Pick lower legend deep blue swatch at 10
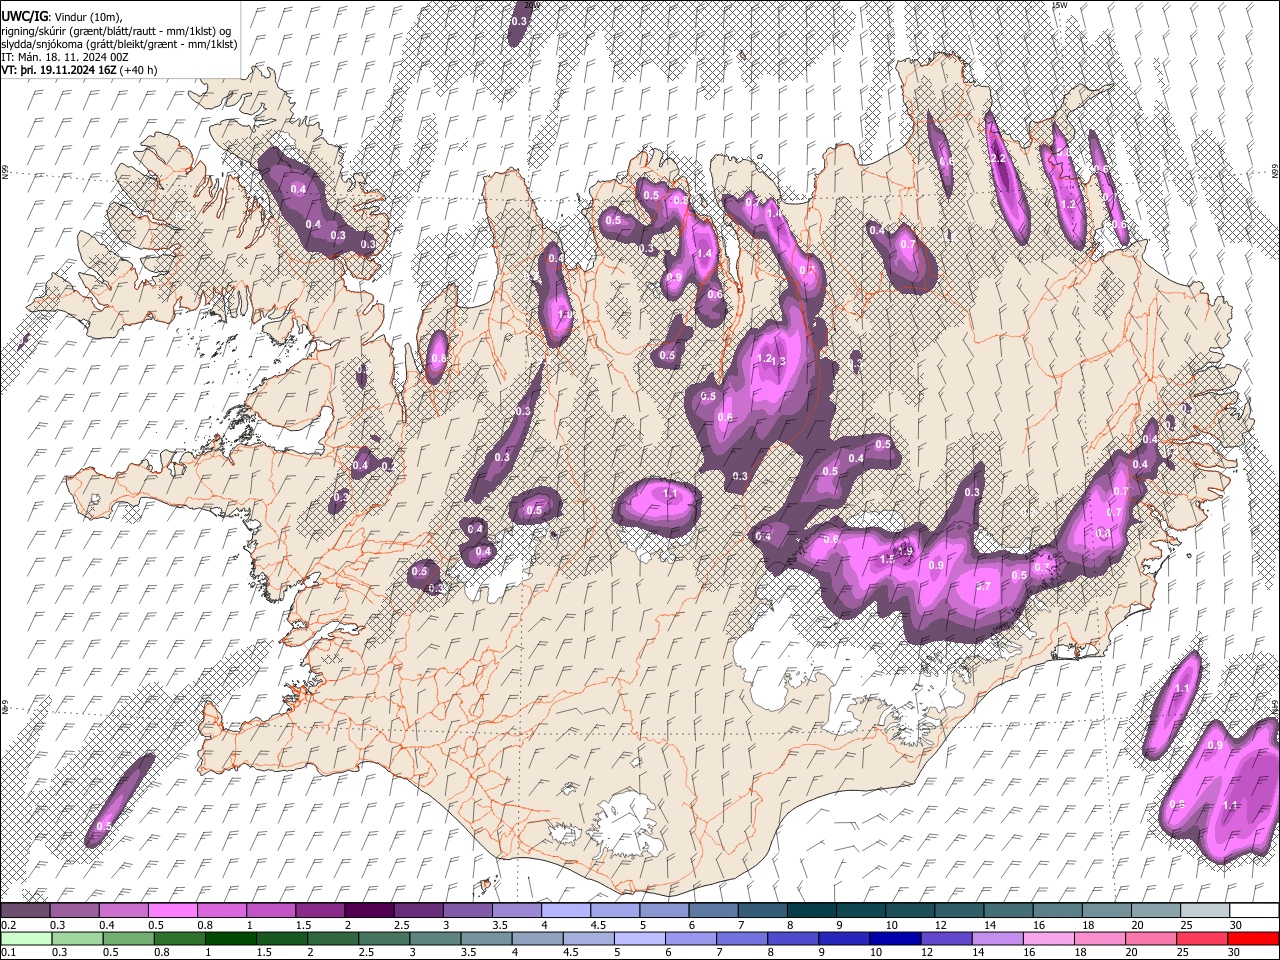Image resolution: width=1280 pixels, height=960 pixels. click(894, 939)
